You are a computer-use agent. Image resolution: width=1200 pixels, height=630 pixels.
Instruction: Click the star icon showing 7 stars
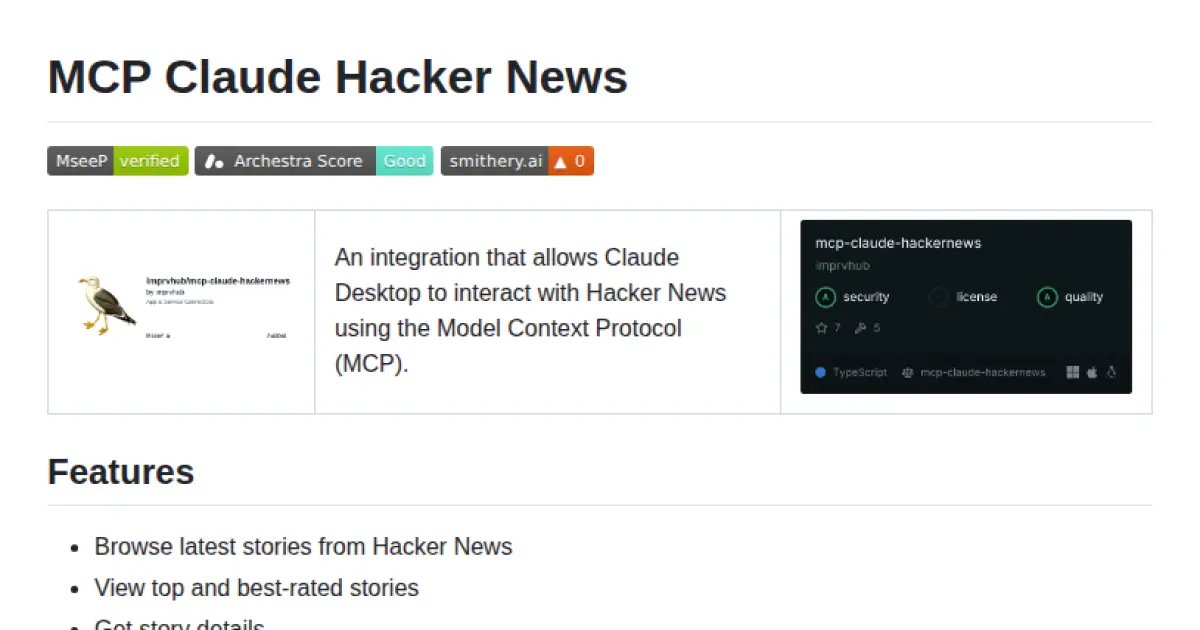tap(819, 327)
